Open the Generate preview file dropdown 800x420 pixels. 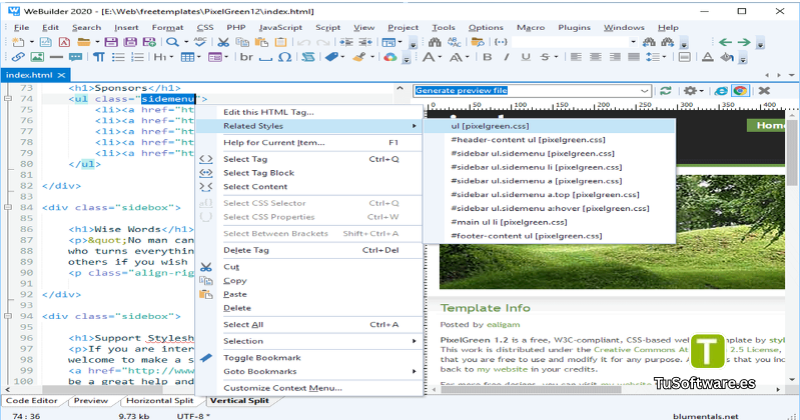644,91
